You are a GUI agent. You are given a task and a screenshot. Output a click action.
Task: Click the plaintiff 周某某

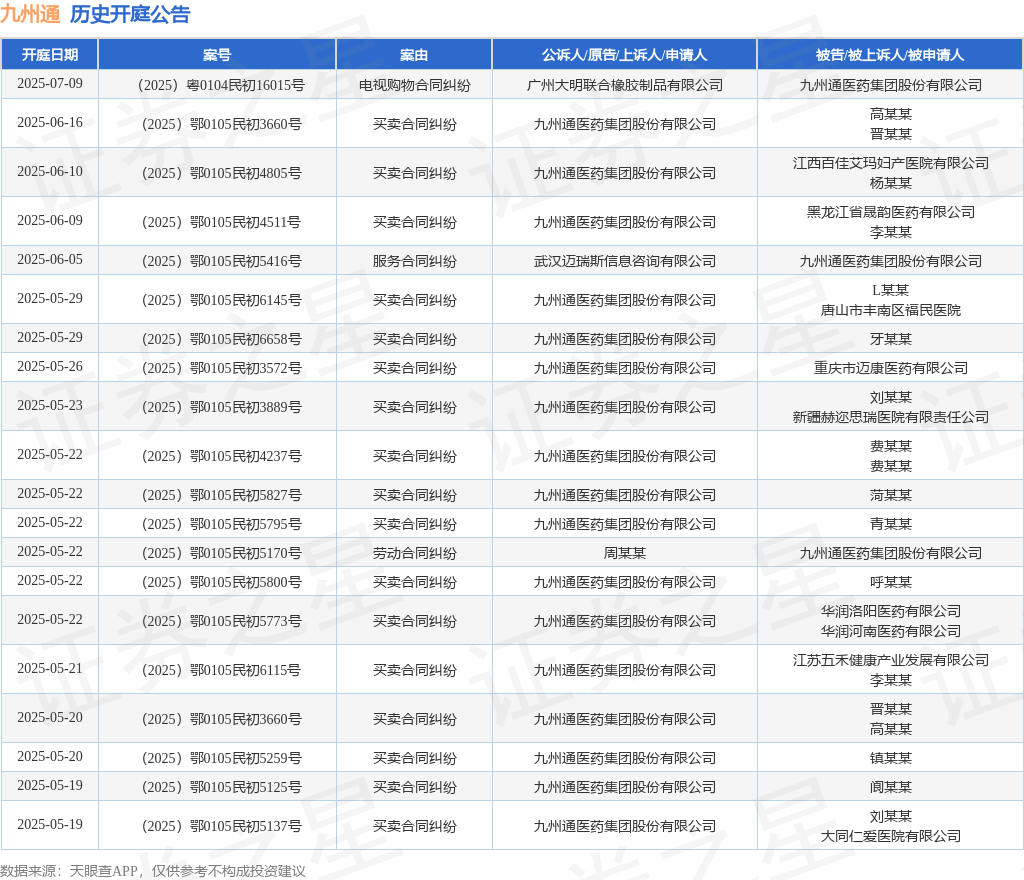[625, 554]
